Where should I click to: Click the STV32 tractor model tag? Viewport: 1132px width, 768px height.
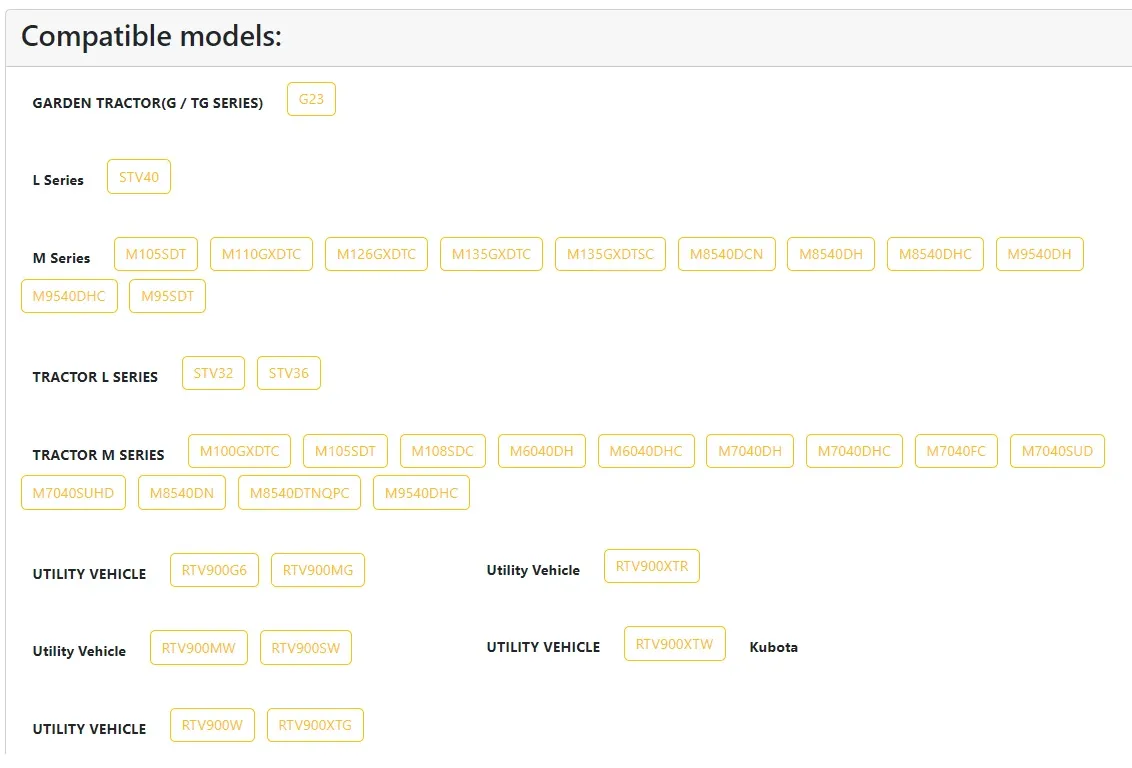(213, 373)
